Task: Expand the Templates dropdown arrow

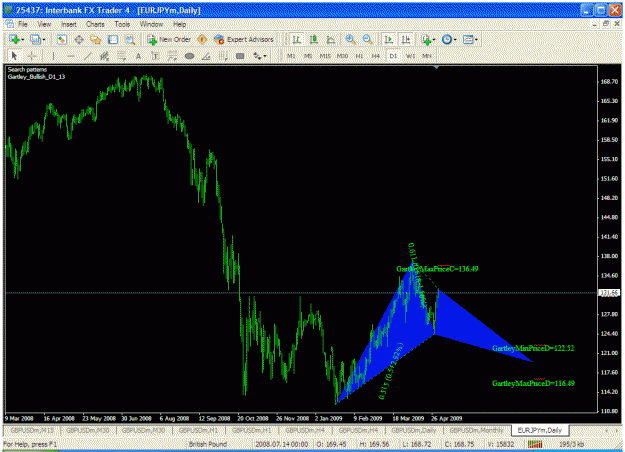Action: pyautogui.click(x=476, y=40)
